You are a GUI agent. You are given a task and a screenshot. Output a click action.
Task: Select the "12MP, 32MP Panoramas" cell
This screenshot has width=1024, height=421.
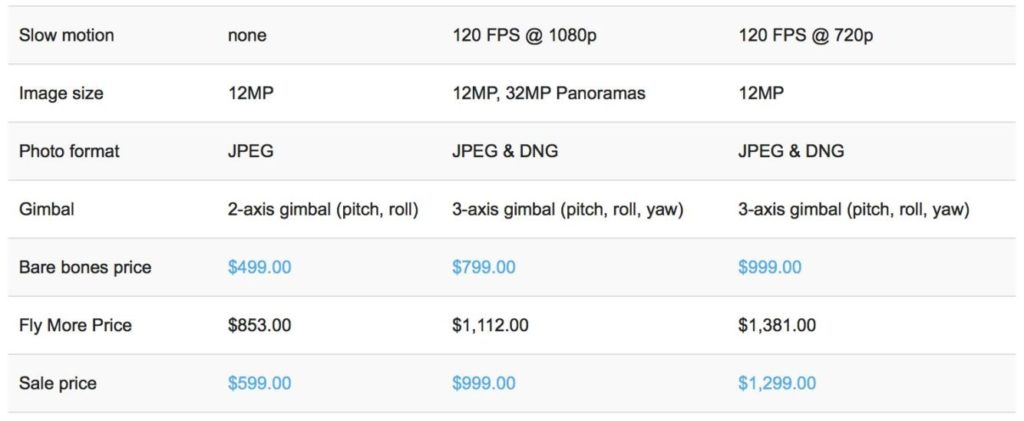click(549, 93)
